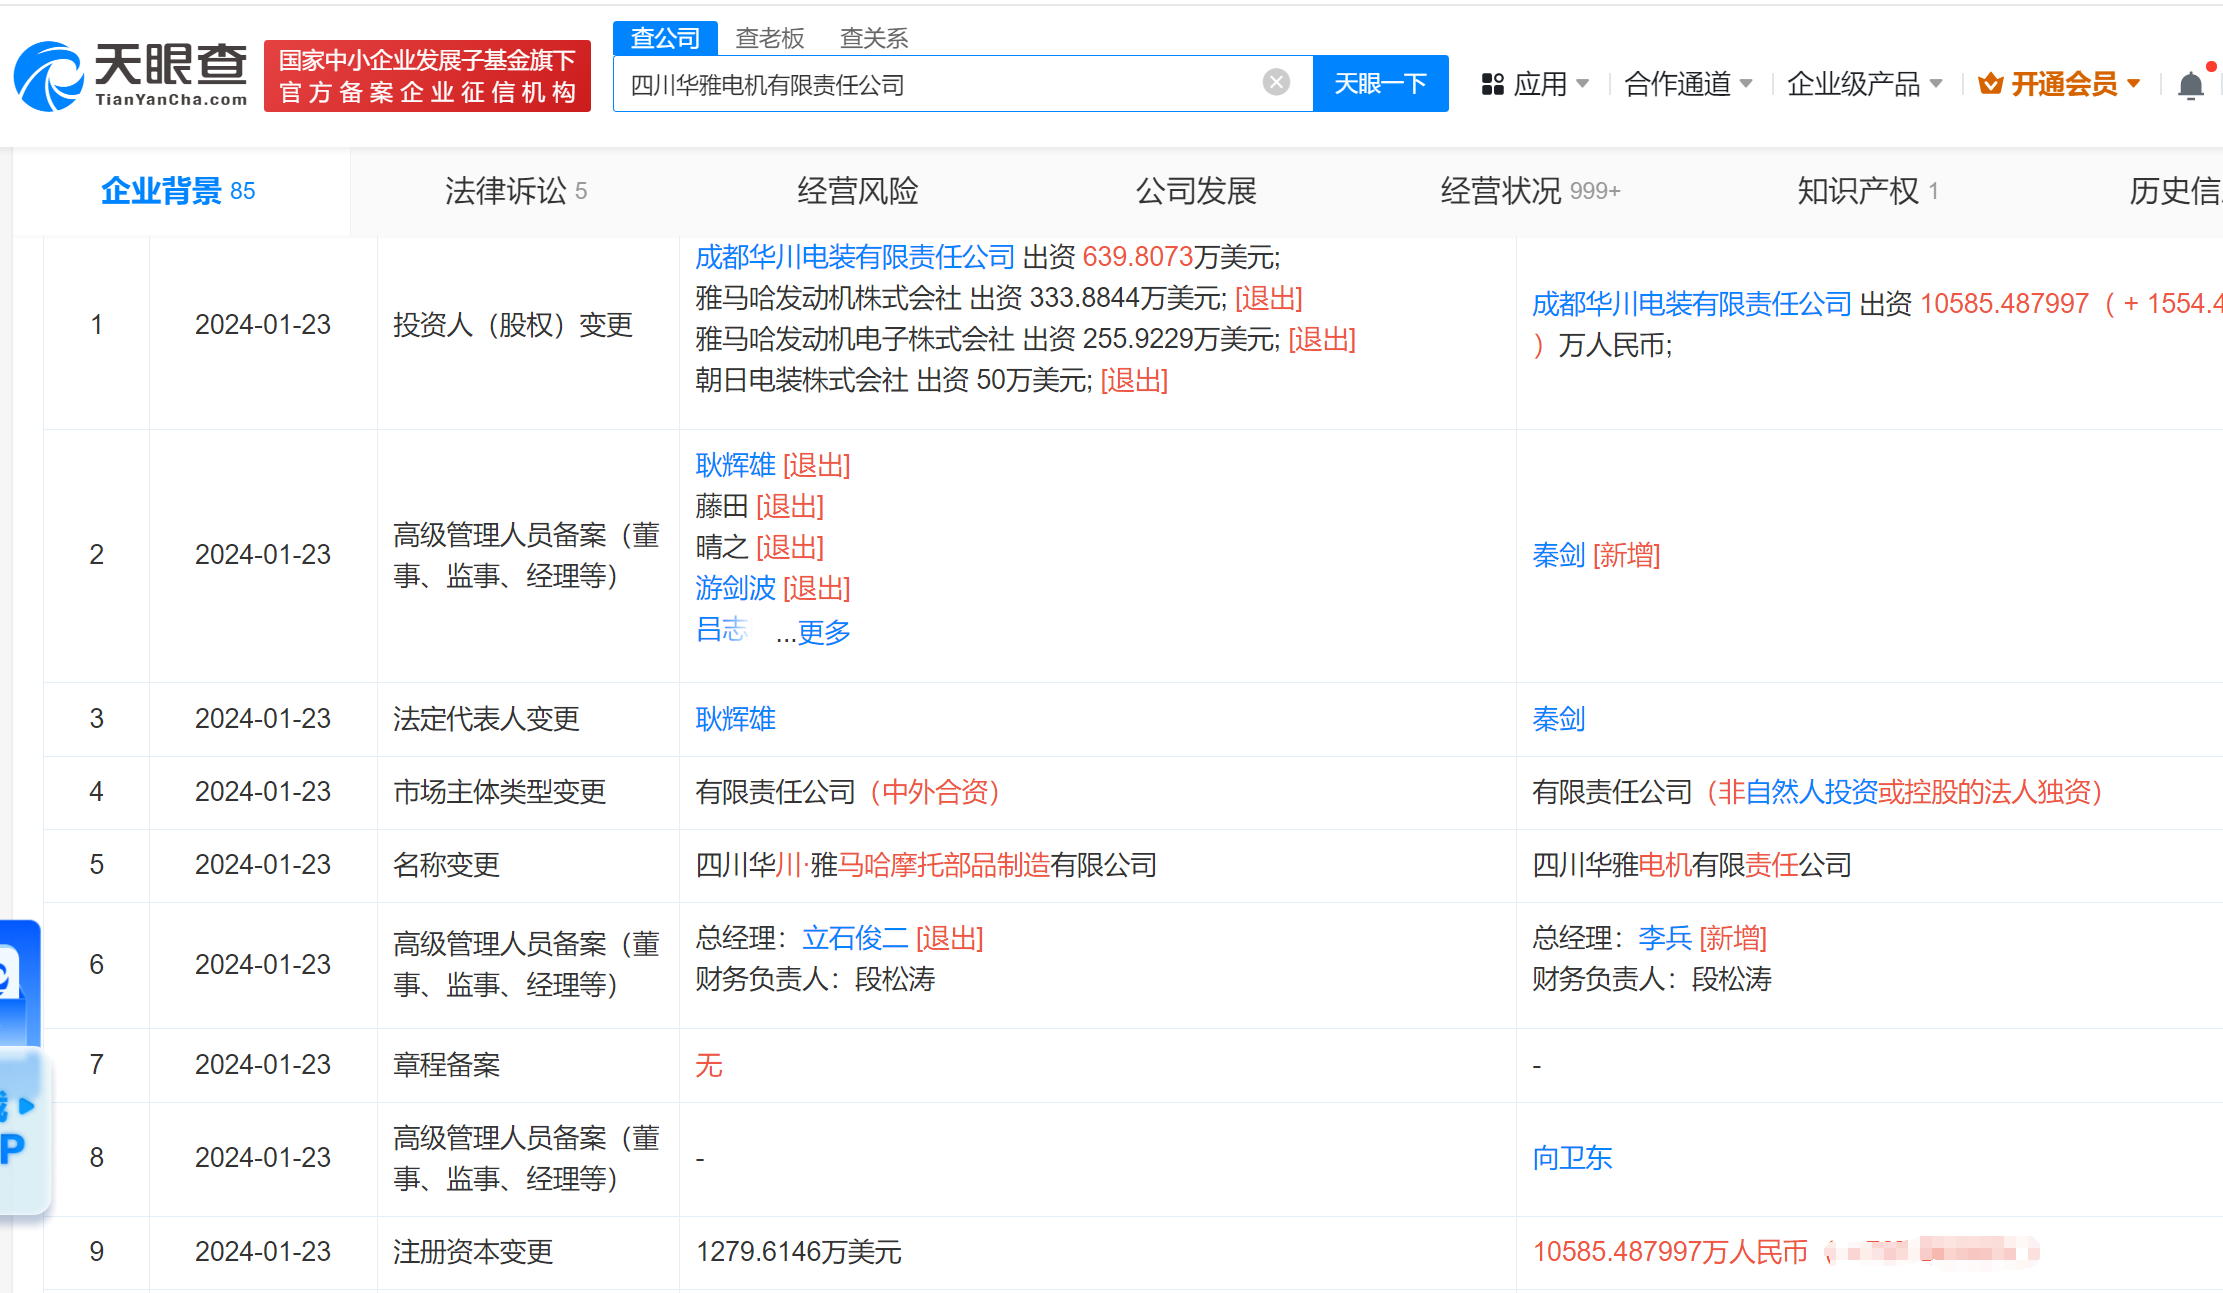
Task: Switch to 查老板 search tab
Action: pos(769,38)
